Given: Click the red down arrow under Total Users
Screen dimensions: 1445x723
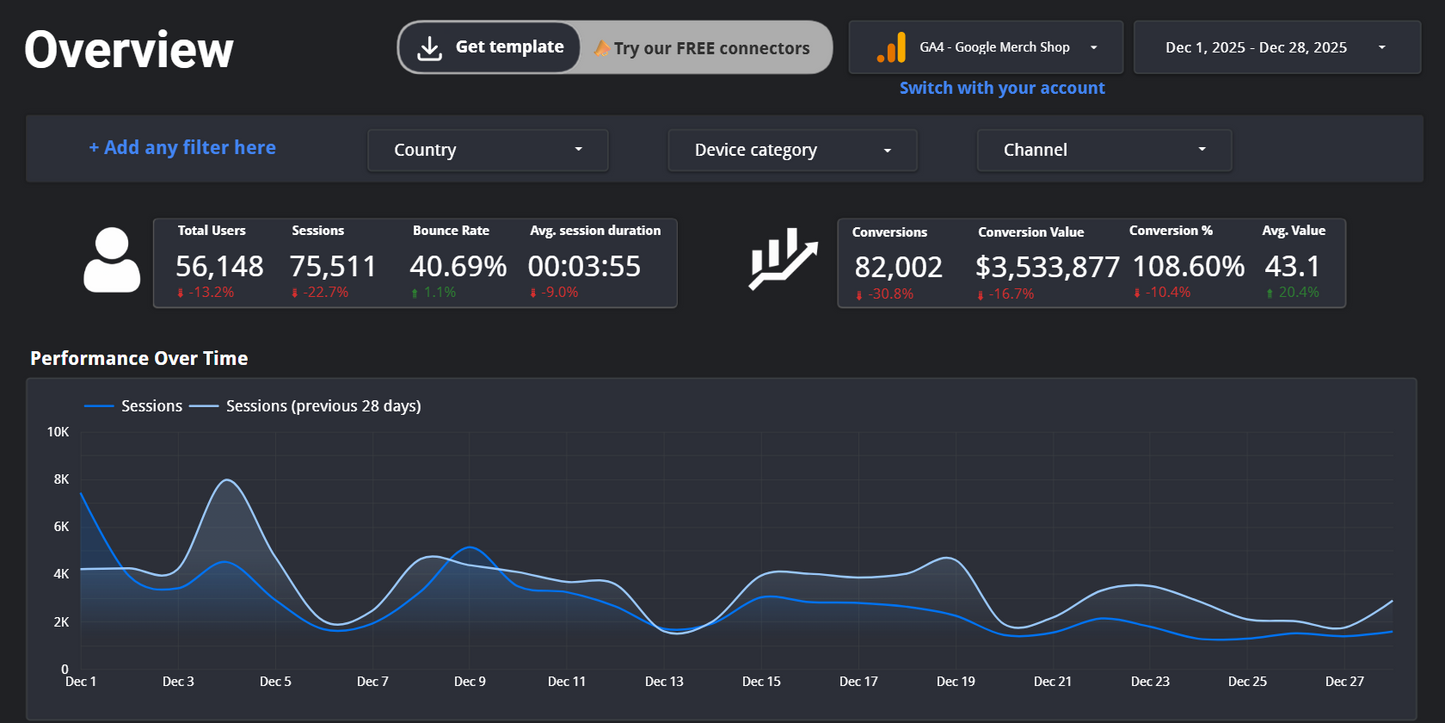Looking at the screenshot, I should (x=183, y=292).
